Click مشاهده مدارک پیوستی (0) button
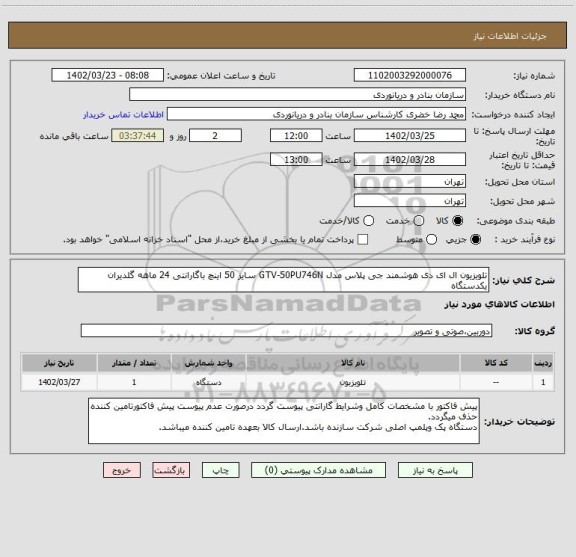The width and height of the screenshot is (576, 557). pos(318,470)
